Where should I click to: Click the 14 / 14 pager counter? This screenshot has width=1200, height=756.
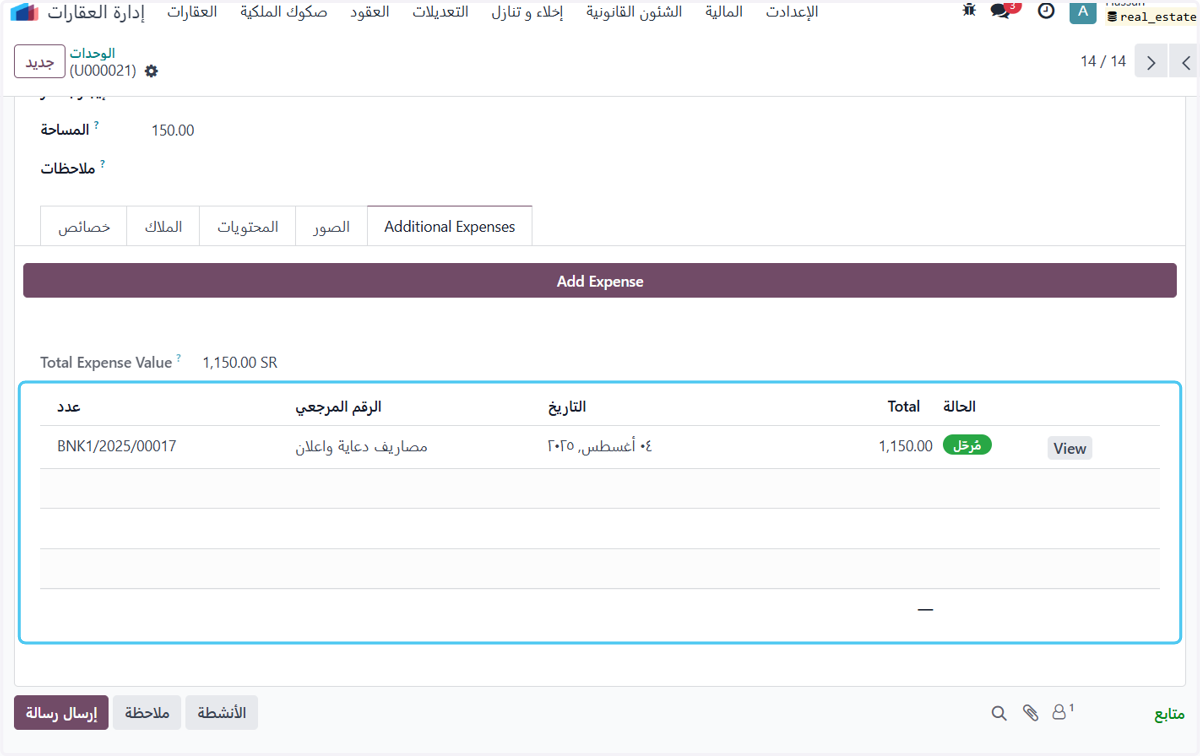pyautogui.click(x=1103, y=62)
